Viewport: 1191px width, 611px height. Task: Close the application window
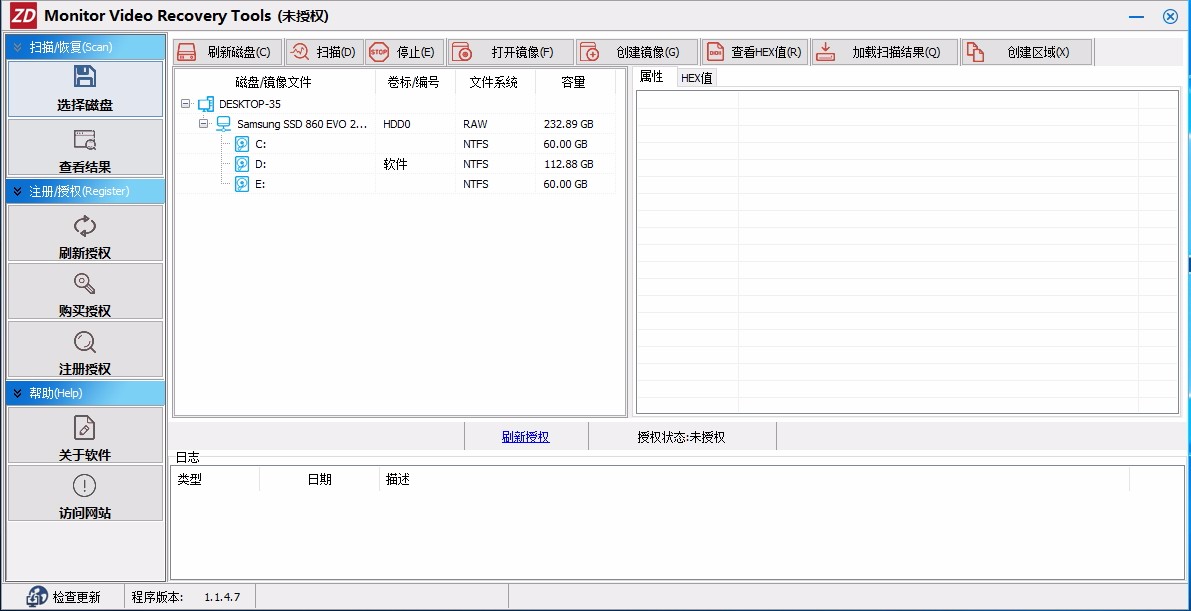pyautogui.click(x=1170, y=17)
